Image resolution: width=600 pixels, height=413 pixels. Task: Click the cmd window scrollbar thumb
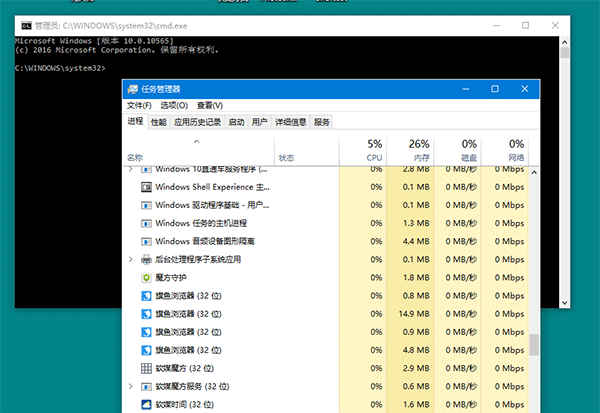tap(564, 53)
